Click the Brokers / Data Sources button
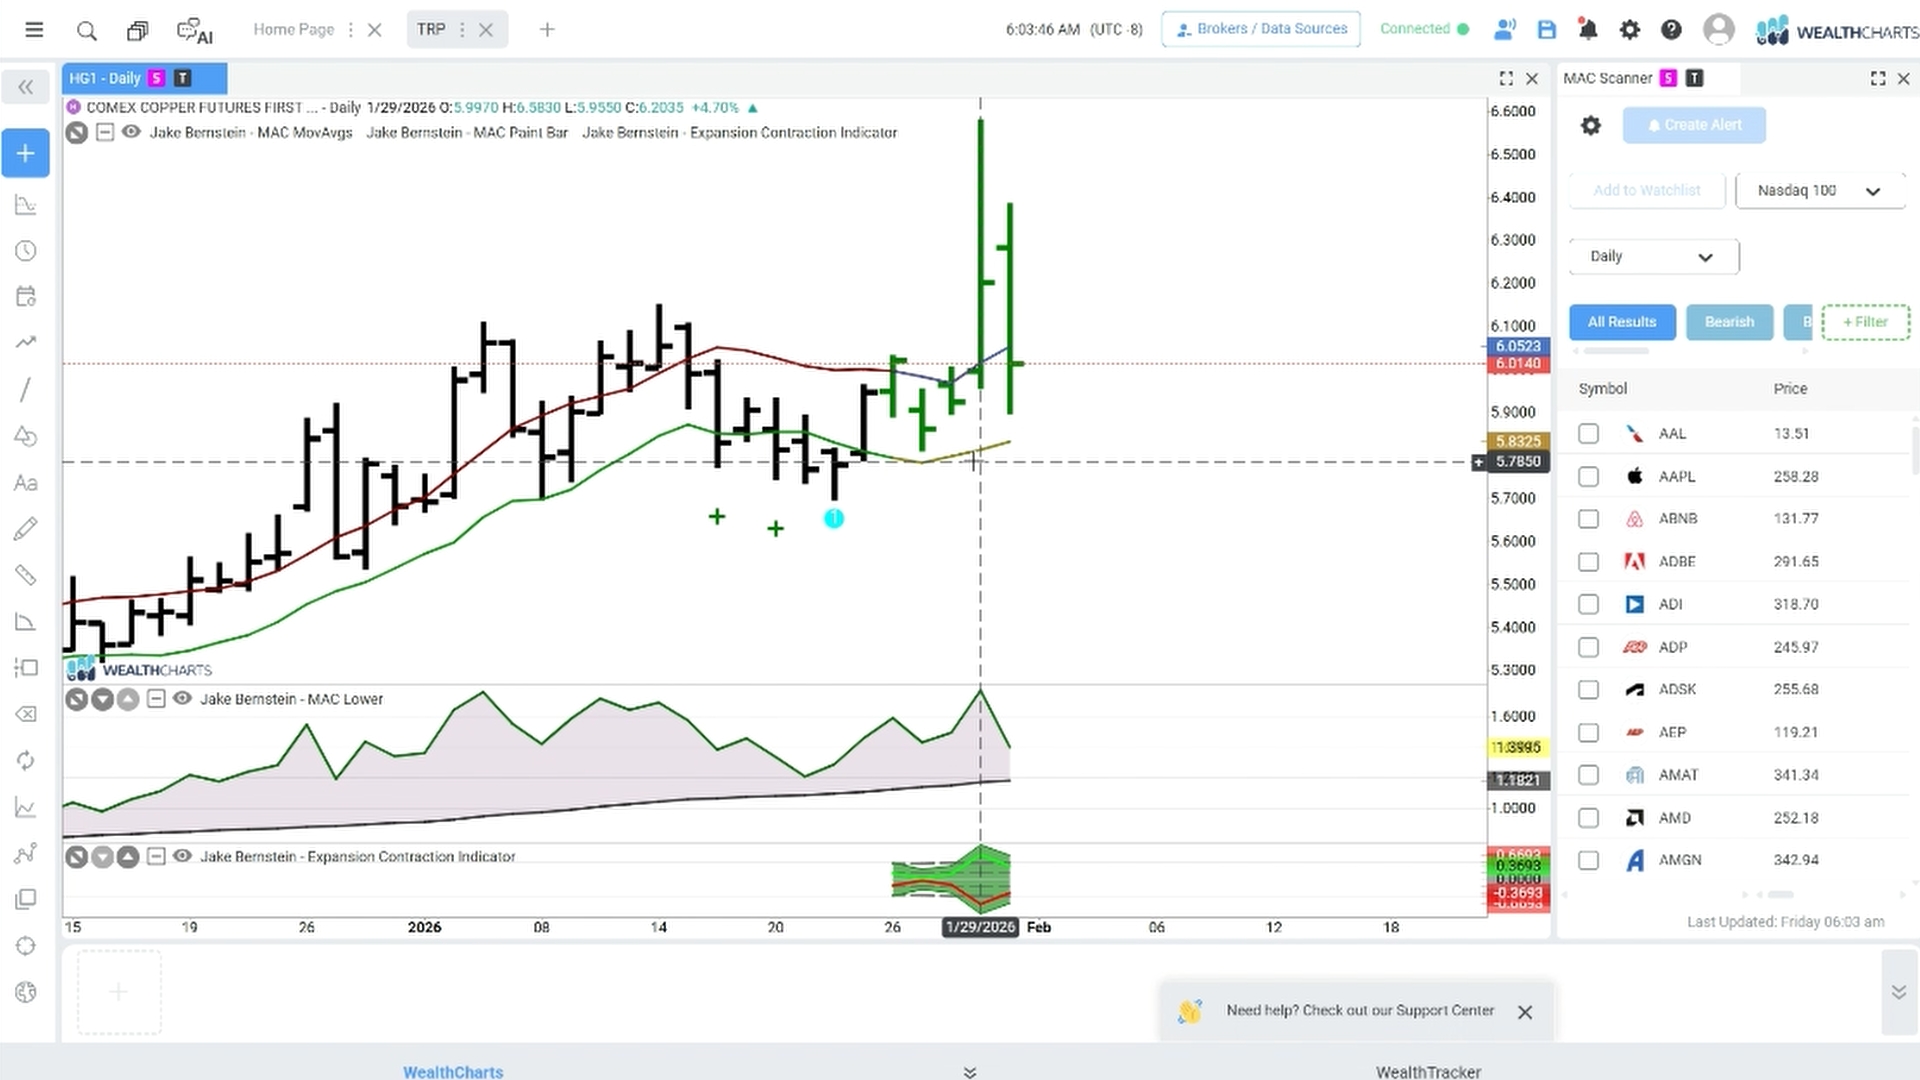Screen dimensions: 1920x1080 [x=1261, y=29]
